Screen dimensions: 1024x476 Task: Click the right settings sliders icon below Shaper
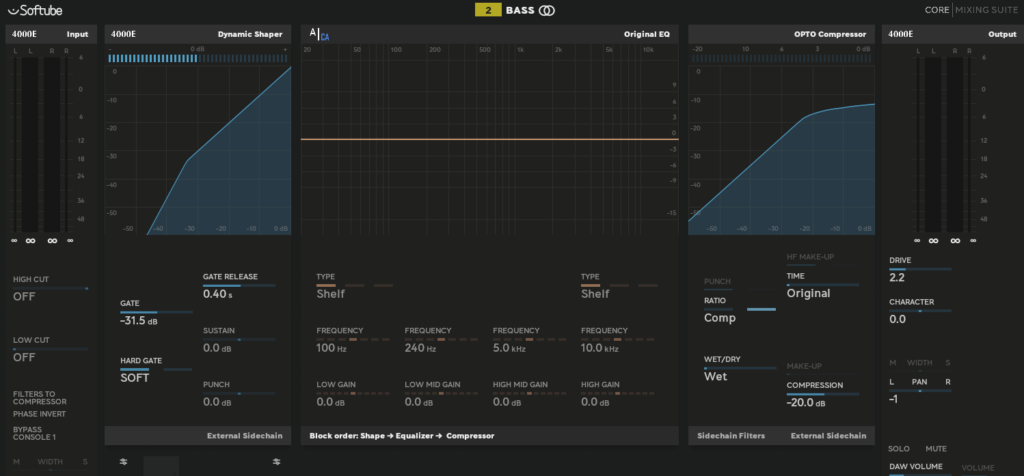tap(277, 461)
